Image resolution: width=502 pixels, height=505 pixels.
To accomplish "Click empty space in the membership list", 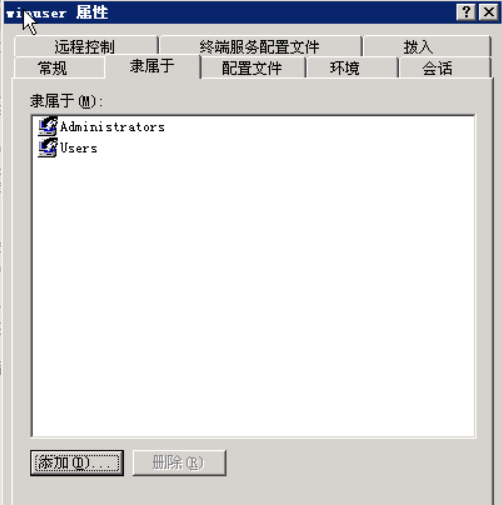I will click(x=253, y=293).
